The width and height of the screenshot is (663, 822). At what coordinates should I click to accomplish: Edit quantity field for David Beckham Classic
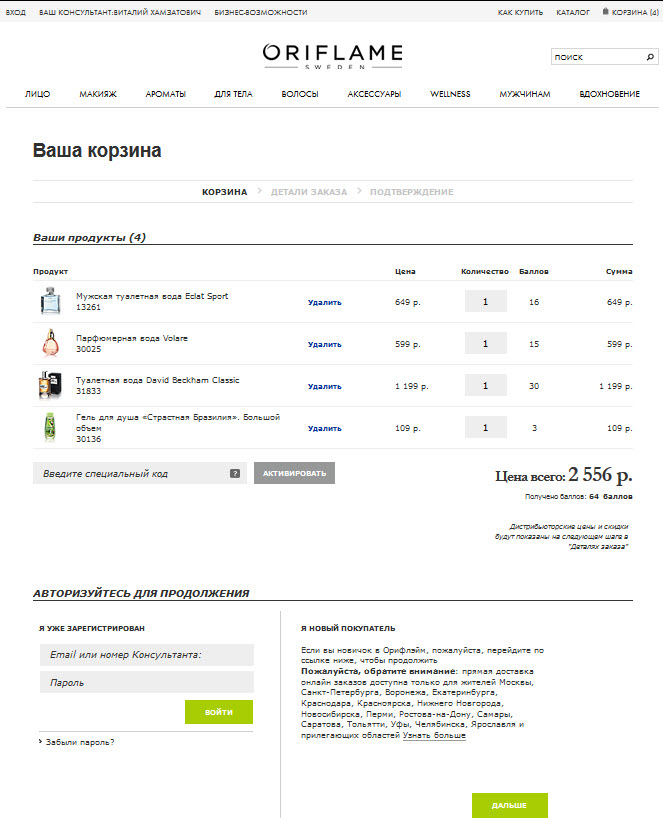[x=485, y=385]
